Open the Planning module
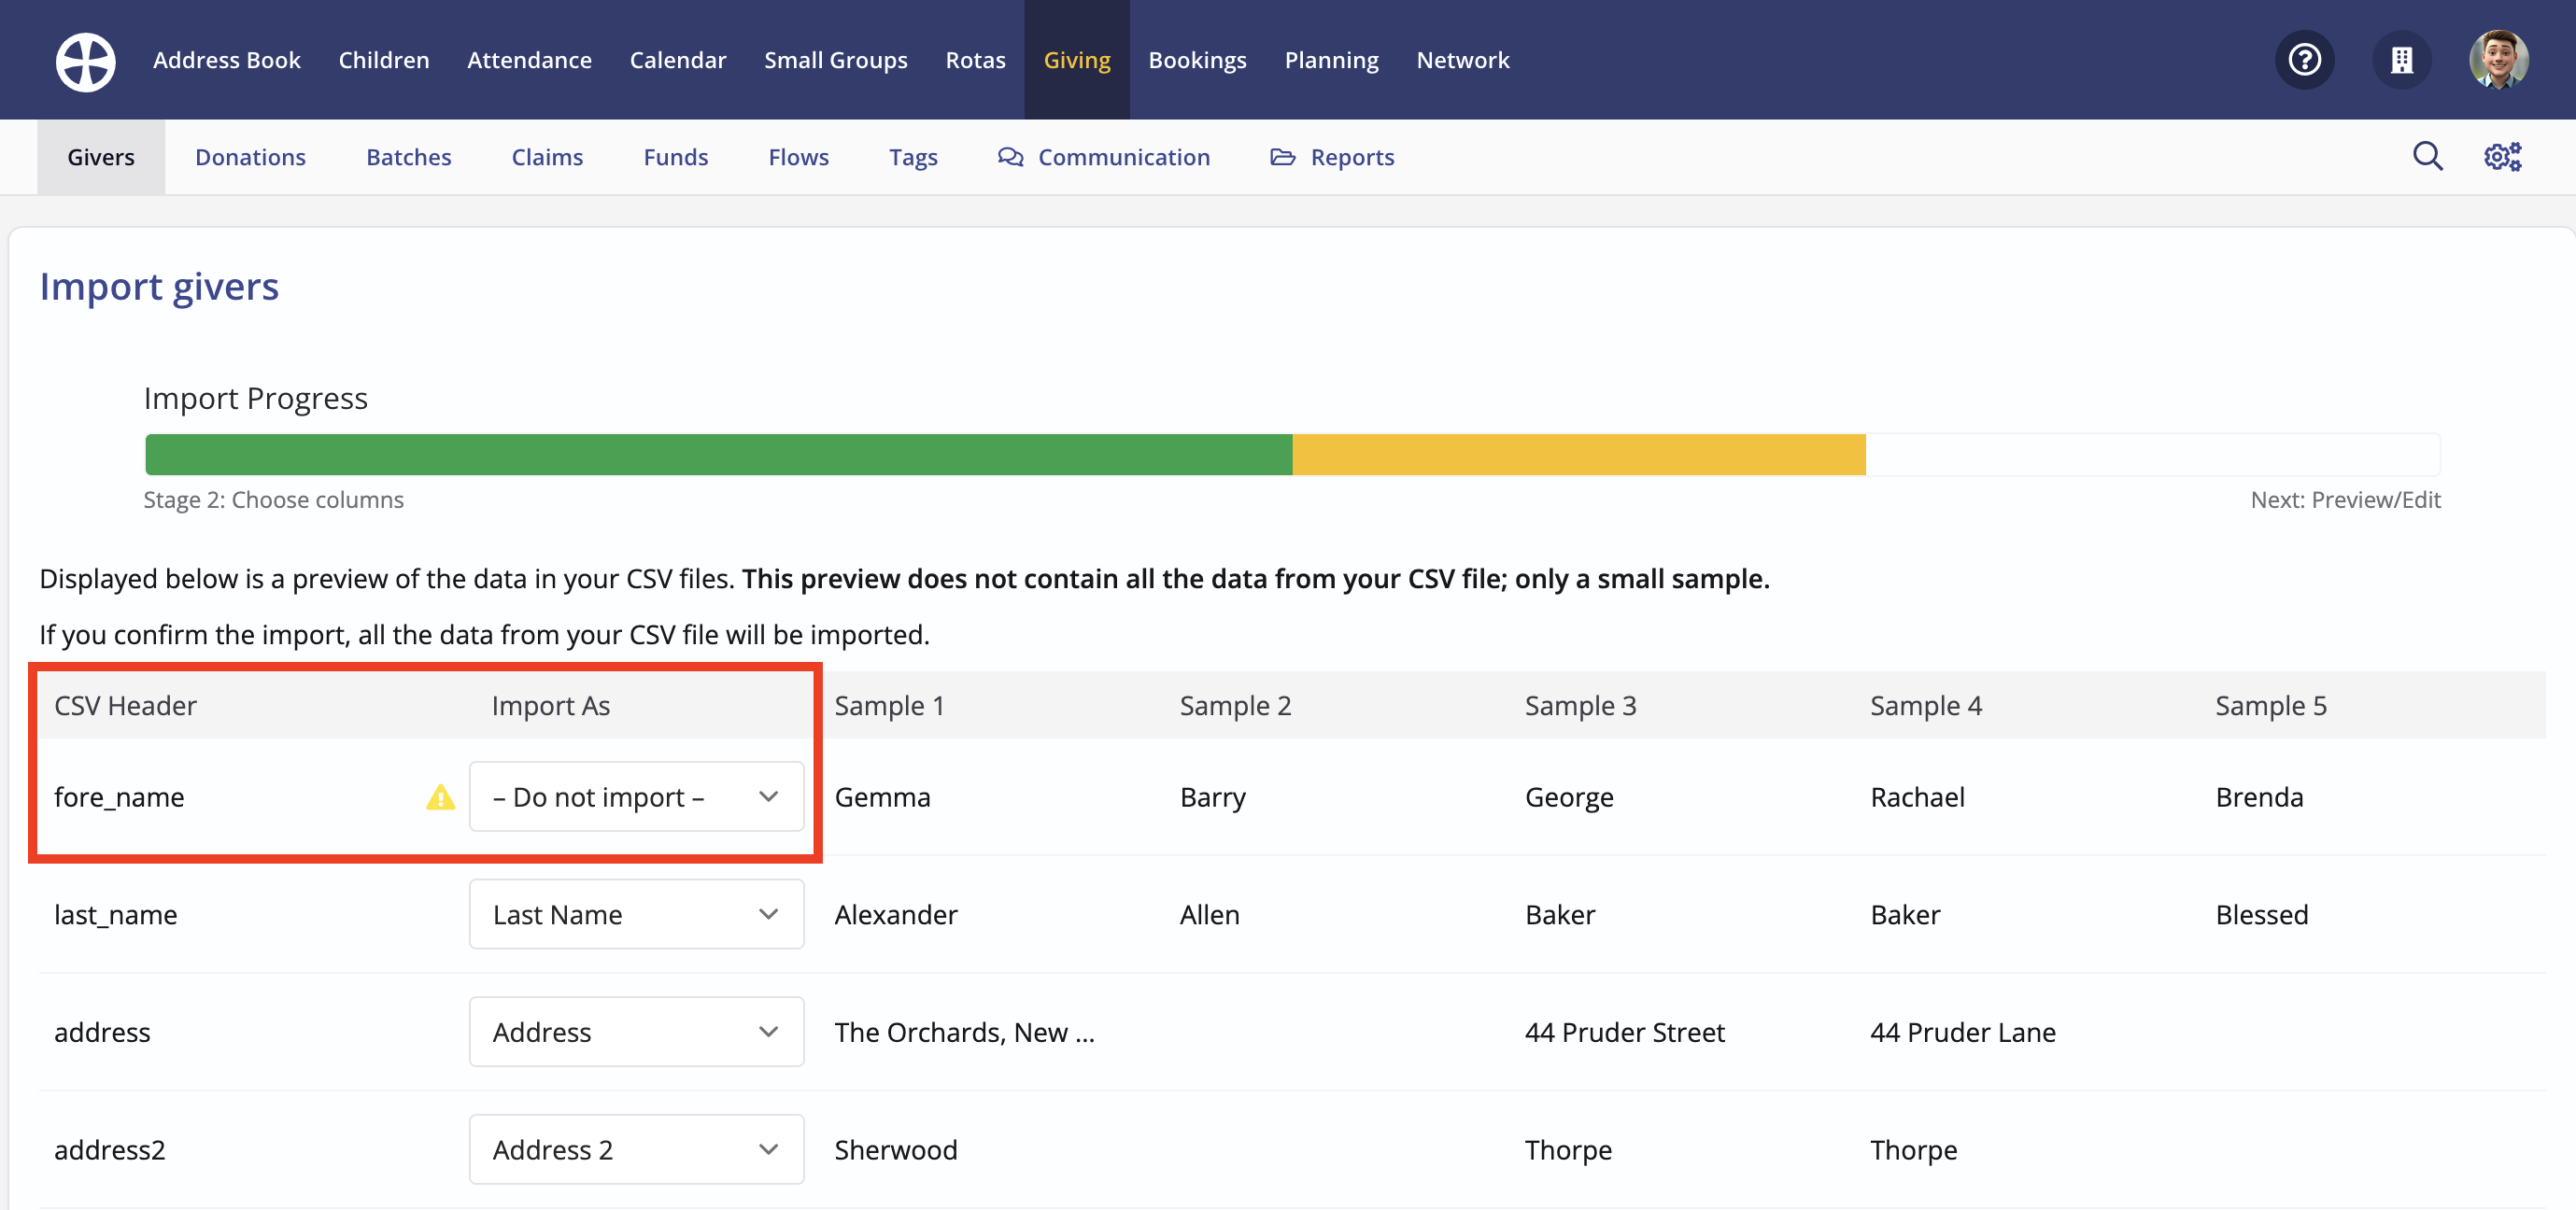Screen dimensions: 2576x1210 point(1331,60)
